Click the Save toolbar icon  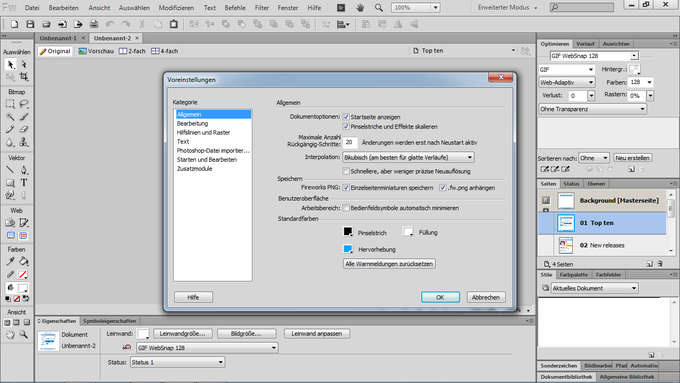[x=30, y=24]
